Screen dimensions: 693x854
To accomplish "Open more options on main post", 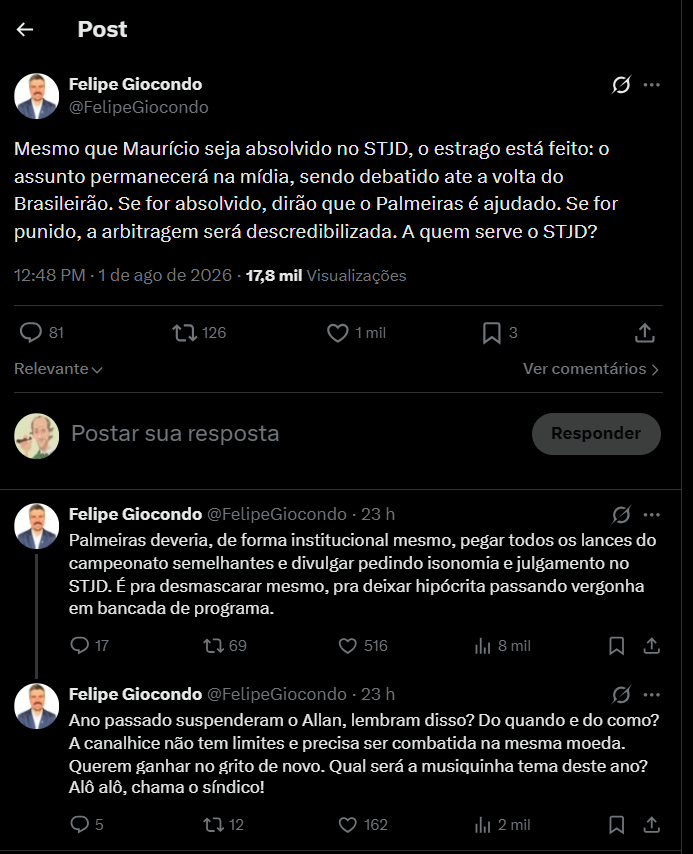I will click(x=652, y=84).
